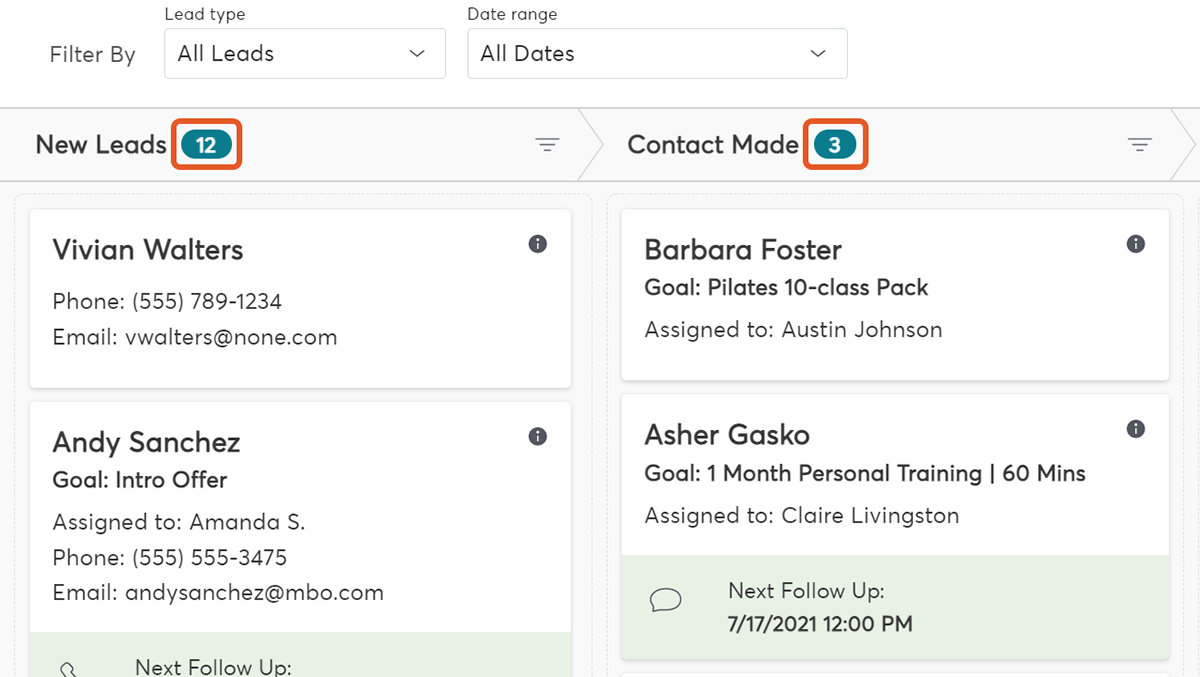
Task: Open the Asher Gasko lead name
Action: pyautogui.click(x=727, y=435)
